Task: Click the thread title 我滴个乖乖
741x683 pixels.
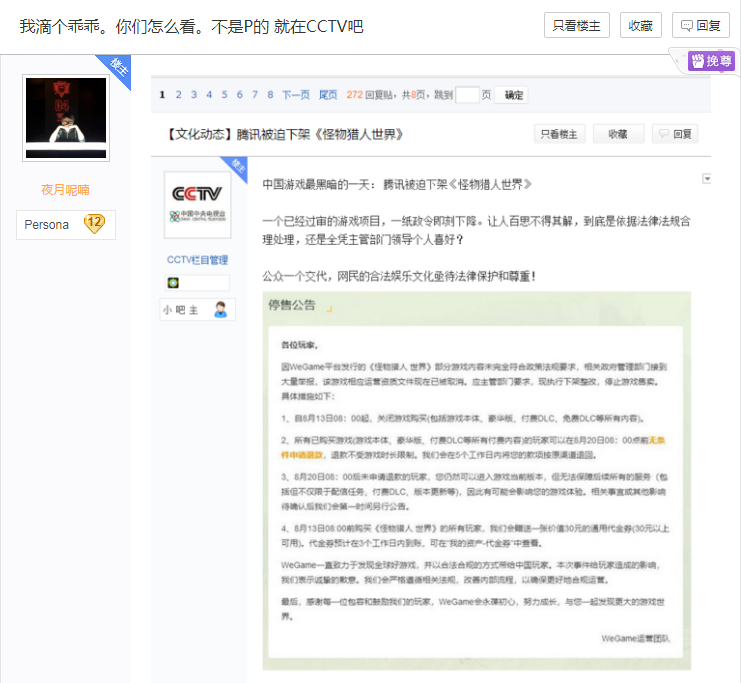Action: click(191, 26)
